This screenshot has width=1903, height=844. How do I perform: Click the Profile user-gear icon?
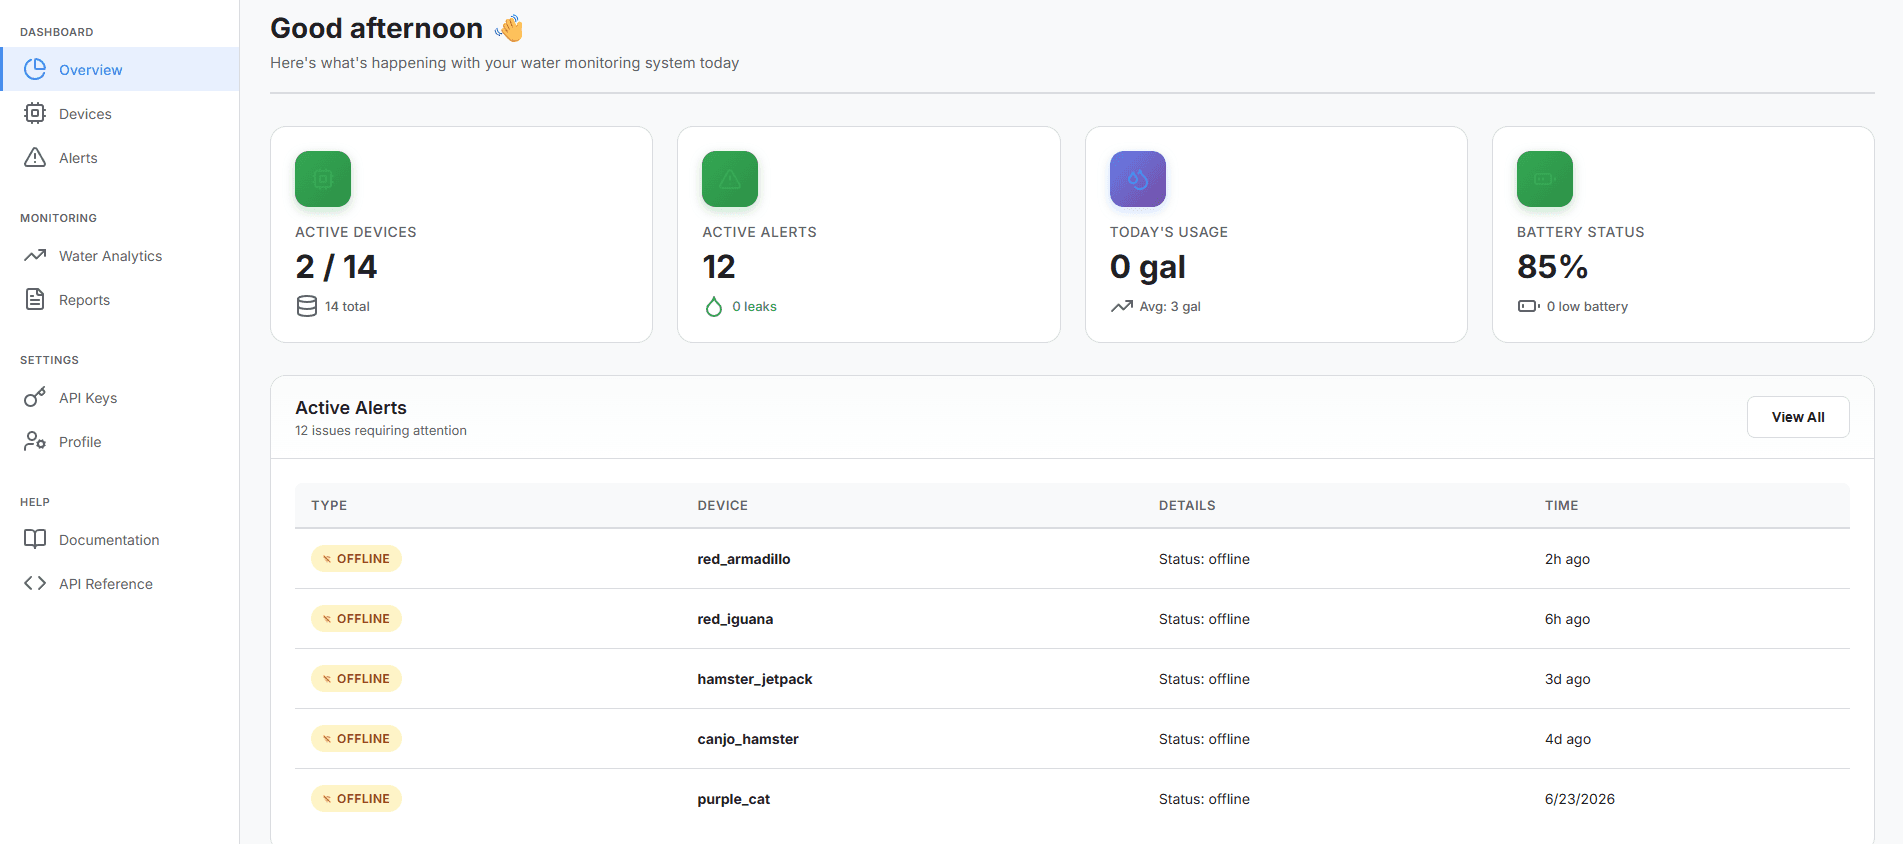tap(35, 441)
